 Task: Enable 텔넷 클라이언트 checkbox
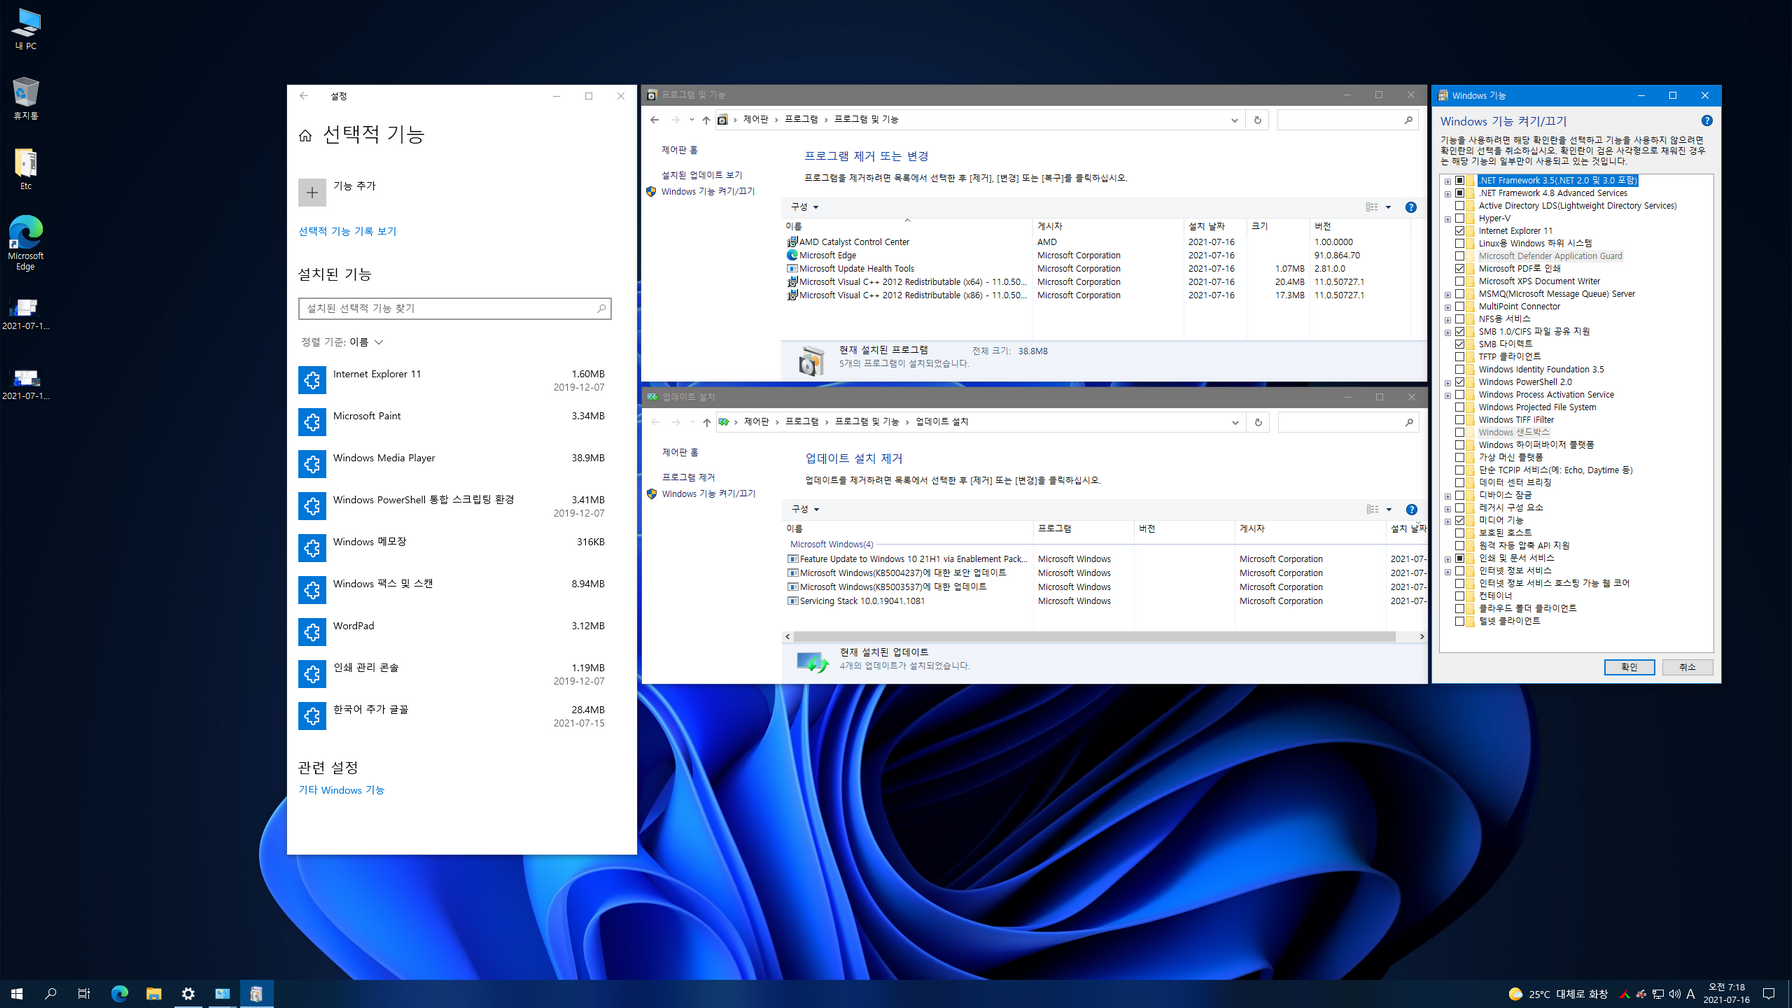point(1460,621)
